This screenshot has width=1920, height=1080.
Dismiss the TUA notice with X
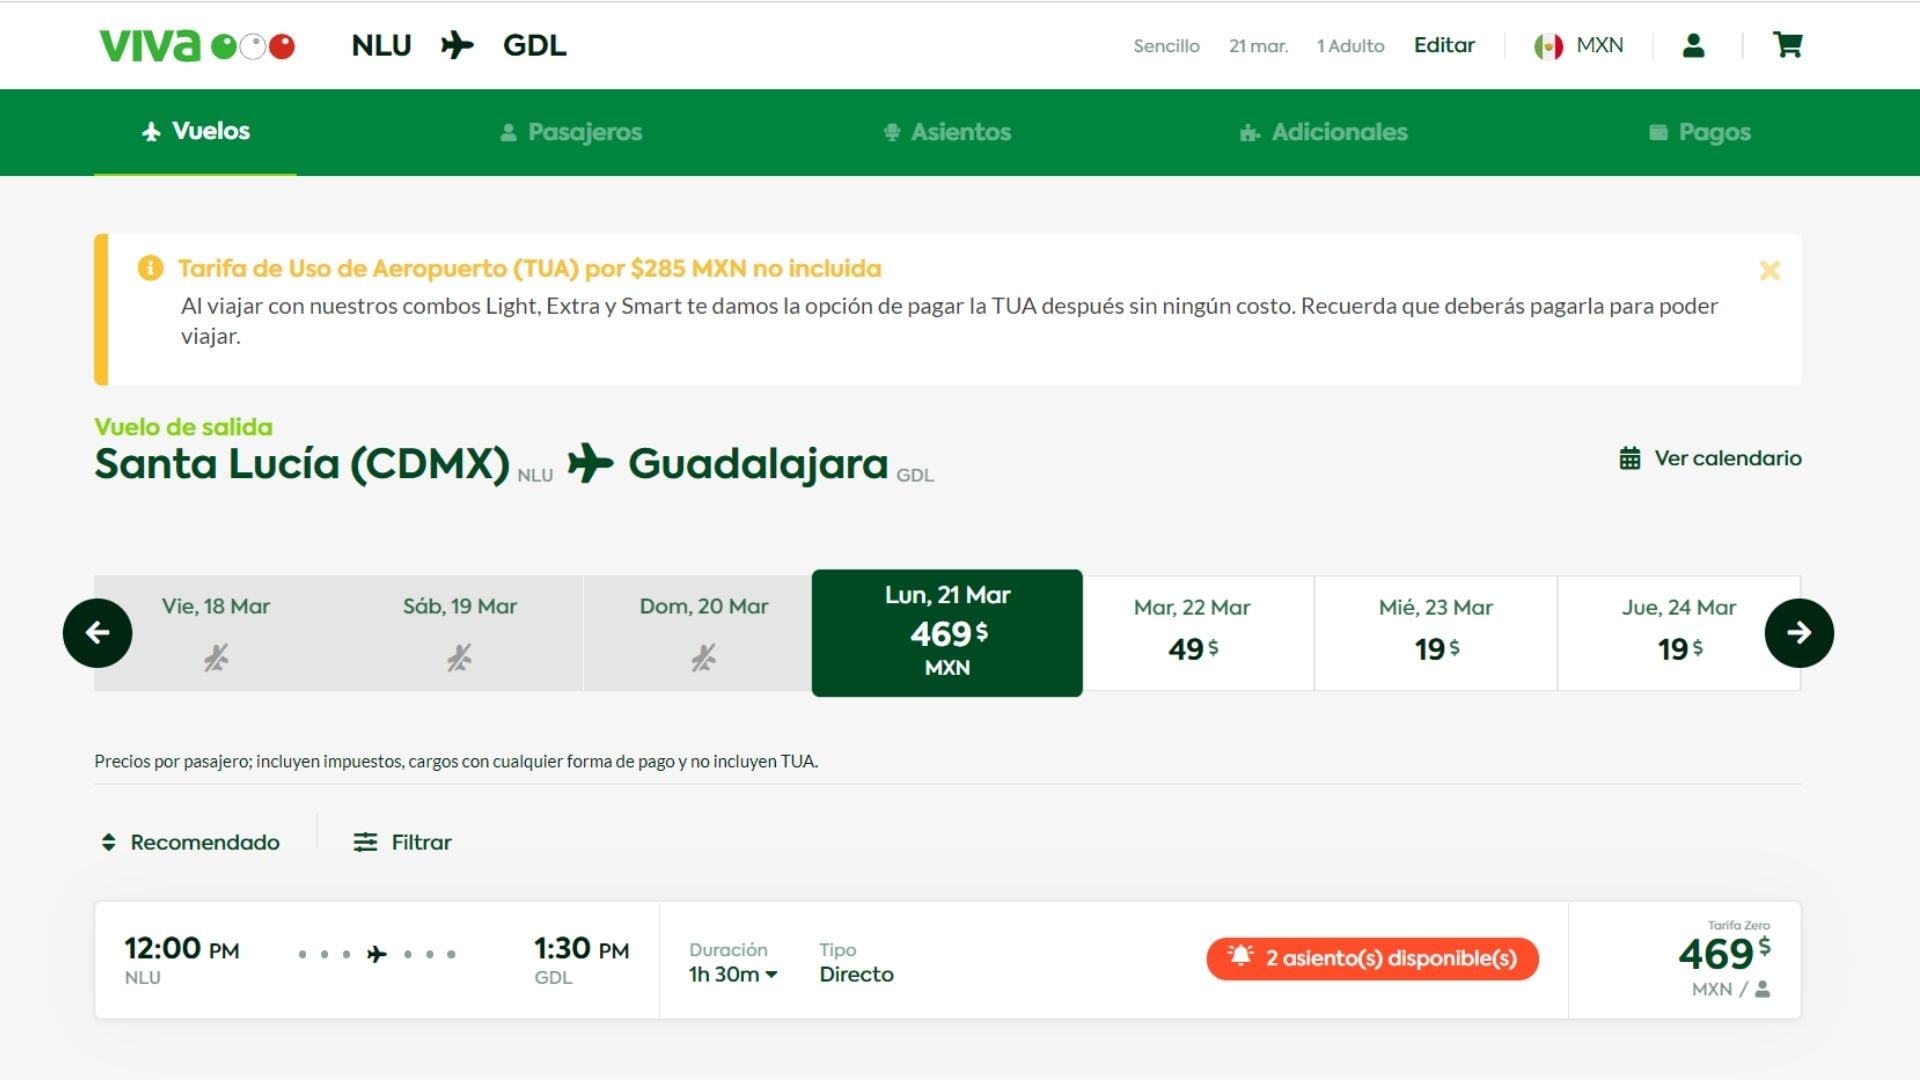(x=1769, y=270)
